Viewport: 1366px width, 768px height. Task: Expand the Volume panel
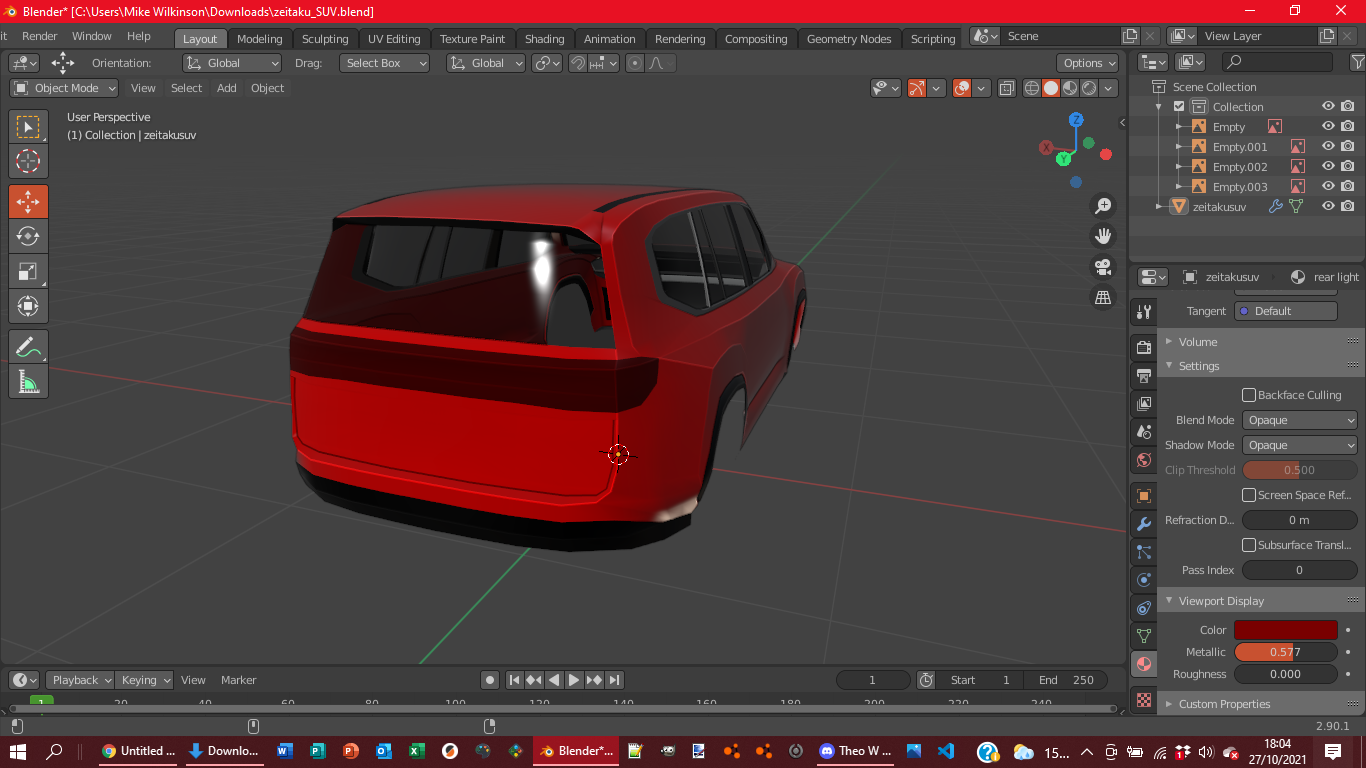(x=1198, y=342)
